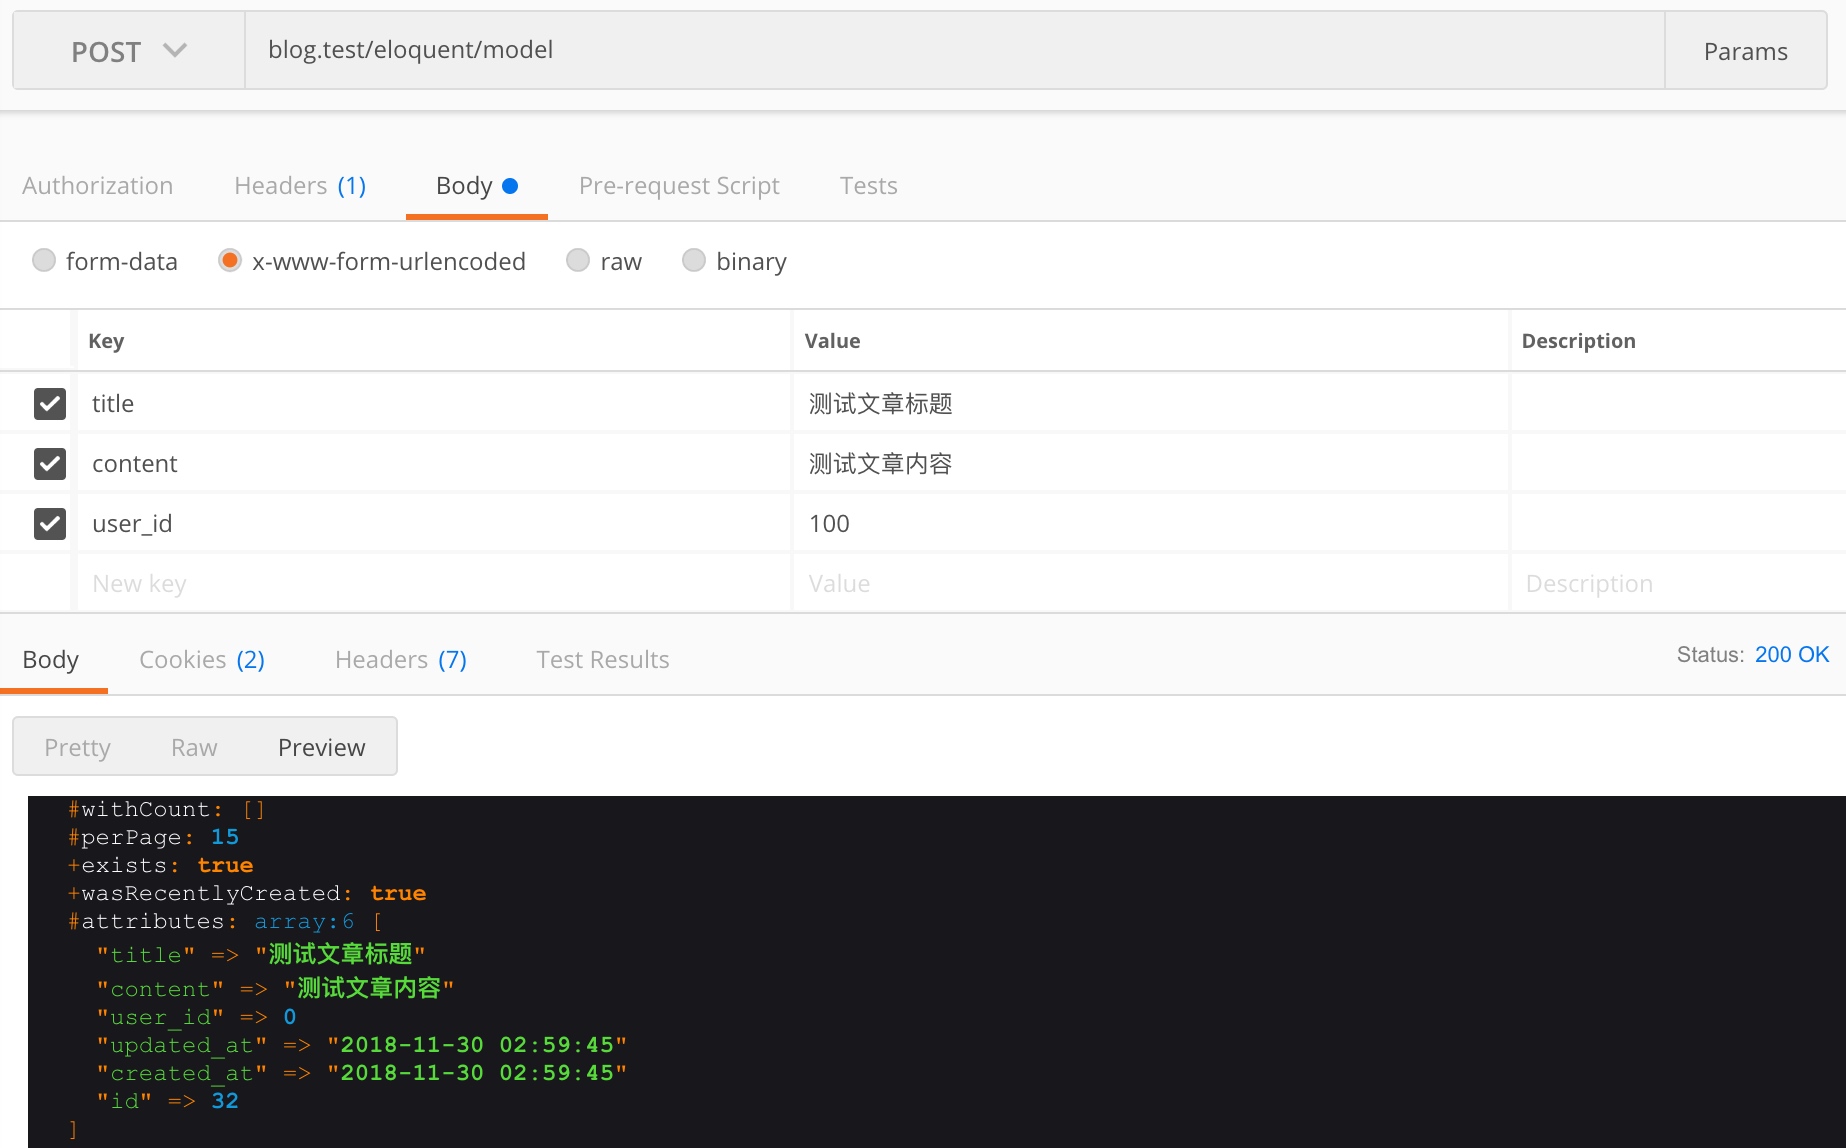Open the Test Results tab
Screen dimensions: 1846x1148
(603, 660)
